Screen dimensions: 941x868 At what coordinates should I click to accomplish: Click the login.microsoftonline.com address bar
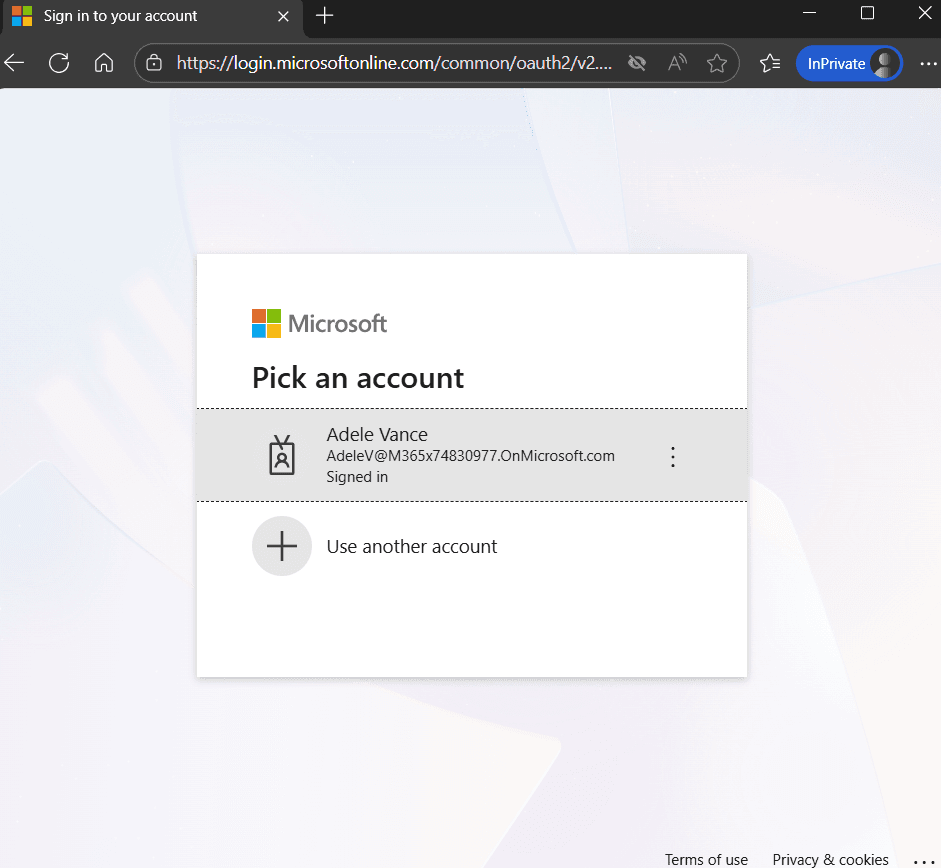[390, 63]
